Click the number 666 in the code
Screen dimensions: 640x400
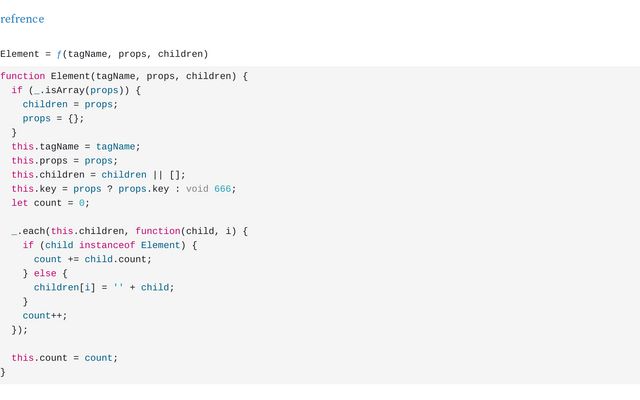coord(222,189)
